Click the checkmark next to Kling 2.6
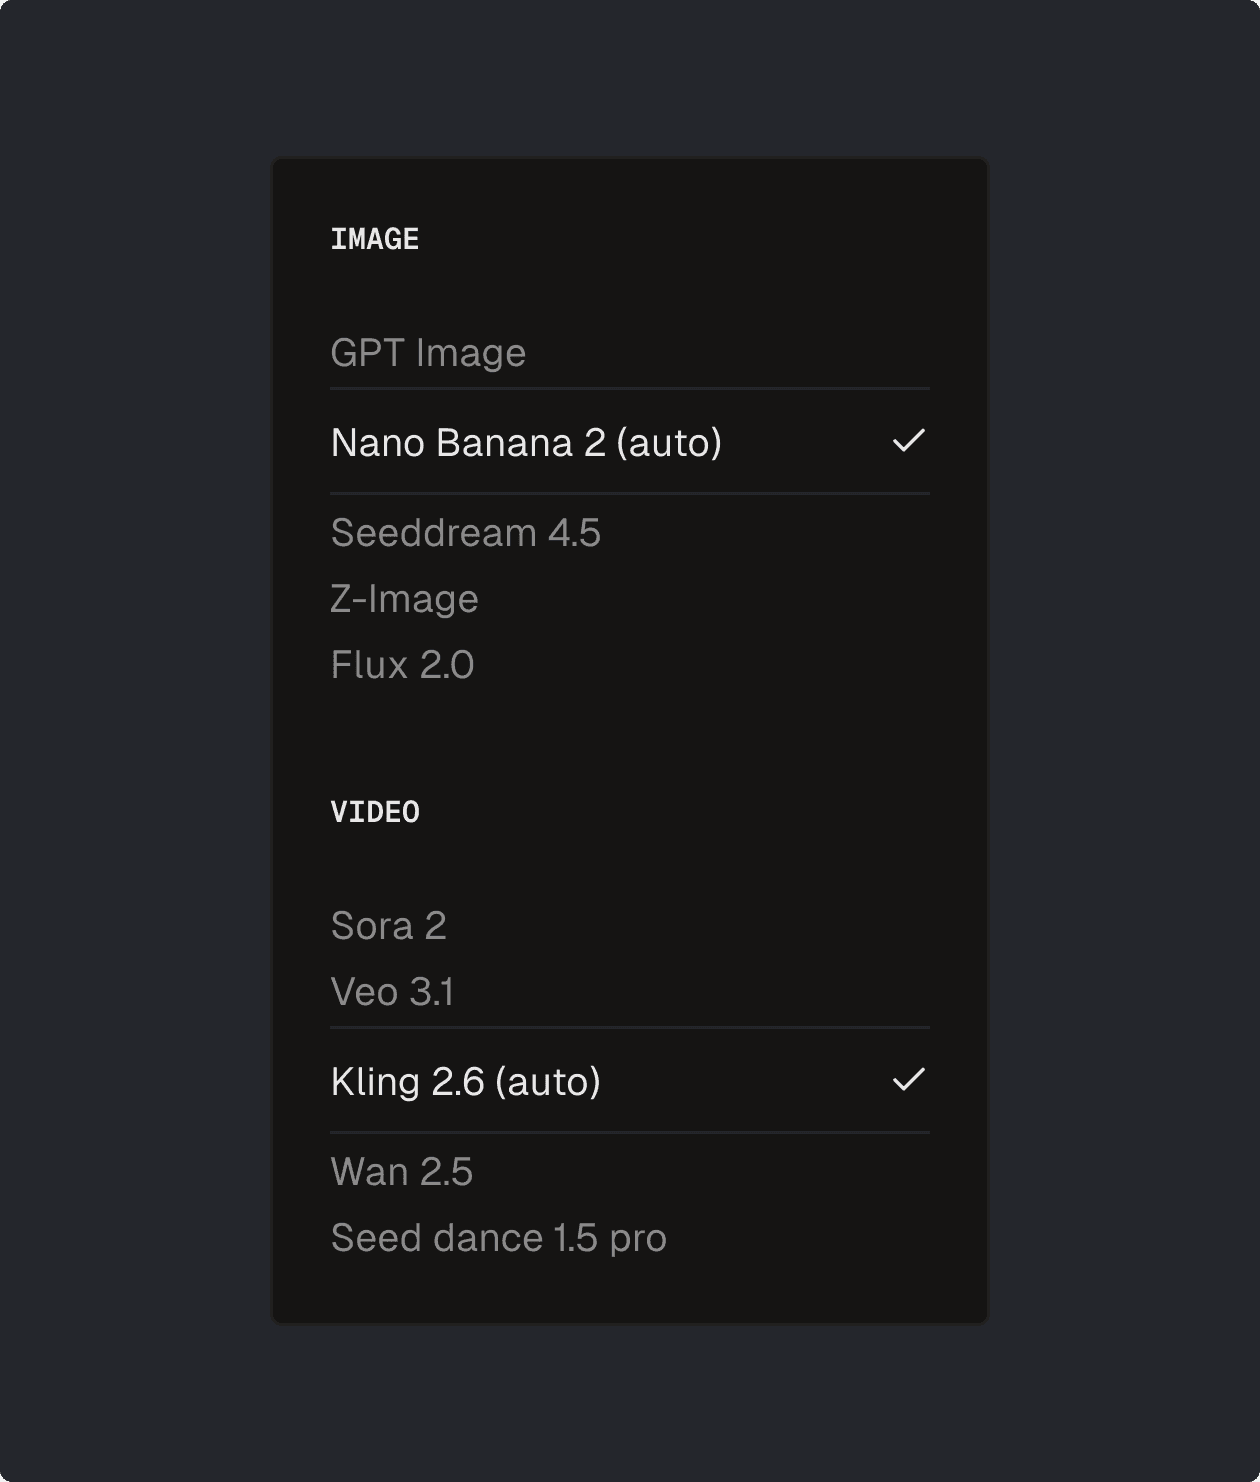The width and height of the screenshot is (1260, 1482). coord(908,1080)
